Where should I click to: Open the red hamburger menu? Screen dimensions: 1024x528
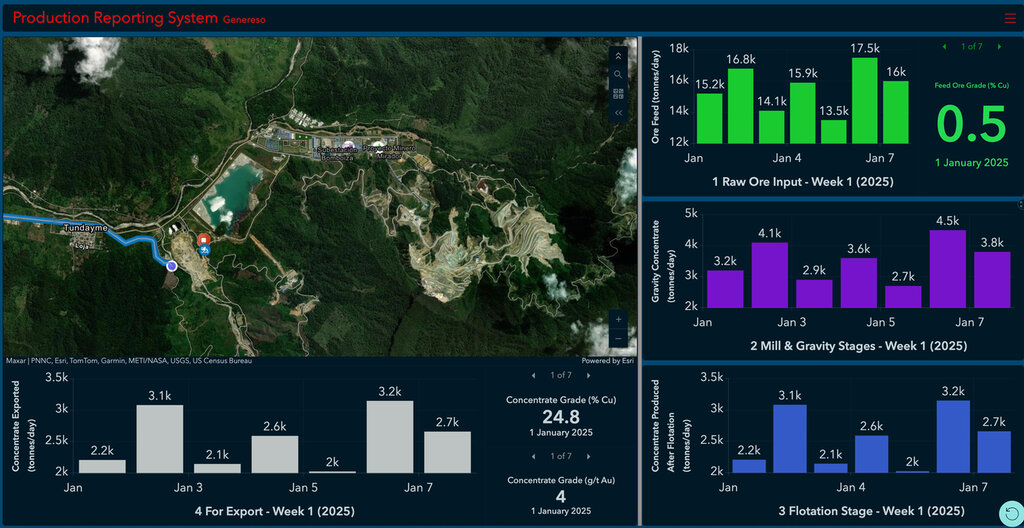pyautogui.click(x=1008, y=18)
